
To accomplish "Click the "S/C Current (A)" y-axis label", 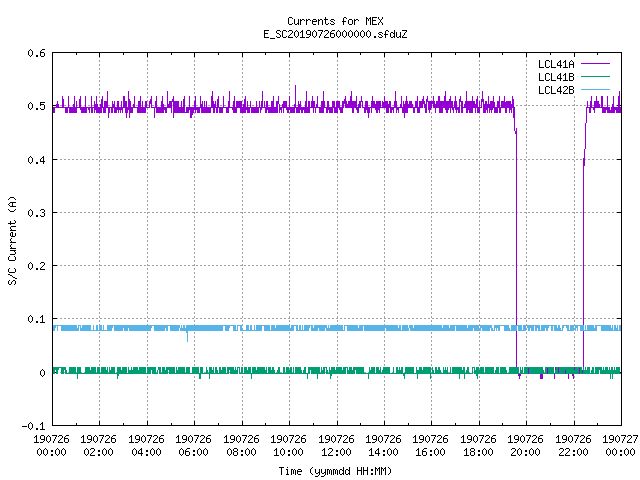I will pyautogui.click(x=13, y=240).
